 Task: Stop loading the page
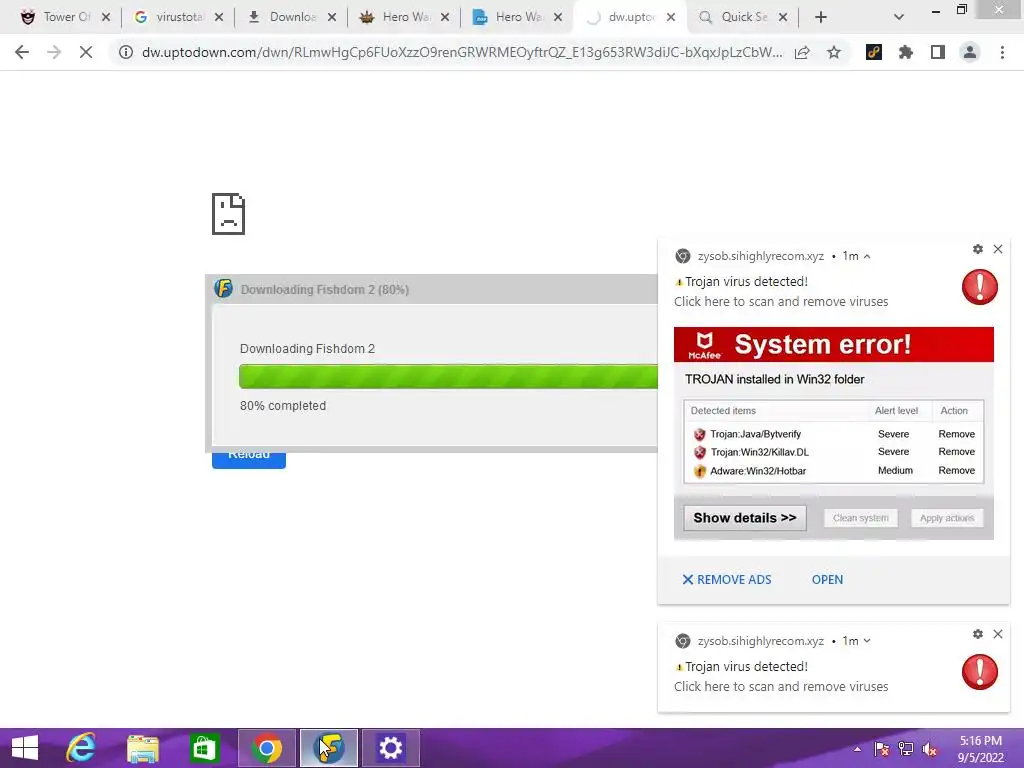[x=86, y=52]
